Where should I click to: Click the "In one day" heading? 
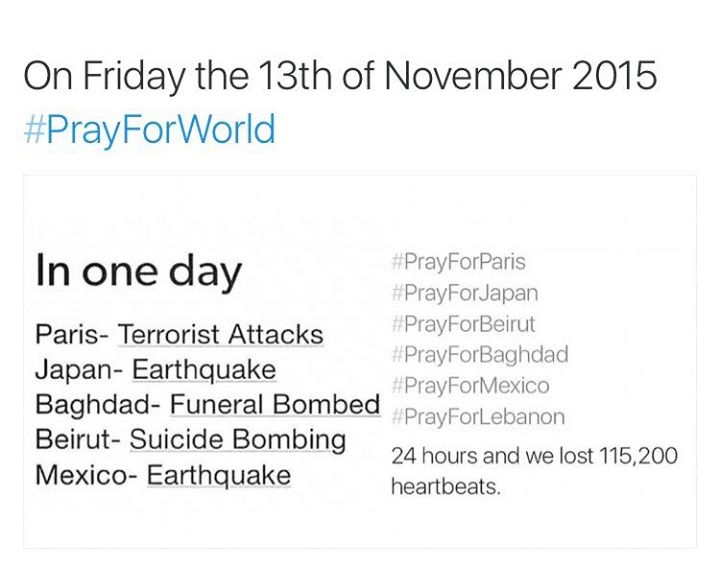pyautogui.click(x=138, y=273)
